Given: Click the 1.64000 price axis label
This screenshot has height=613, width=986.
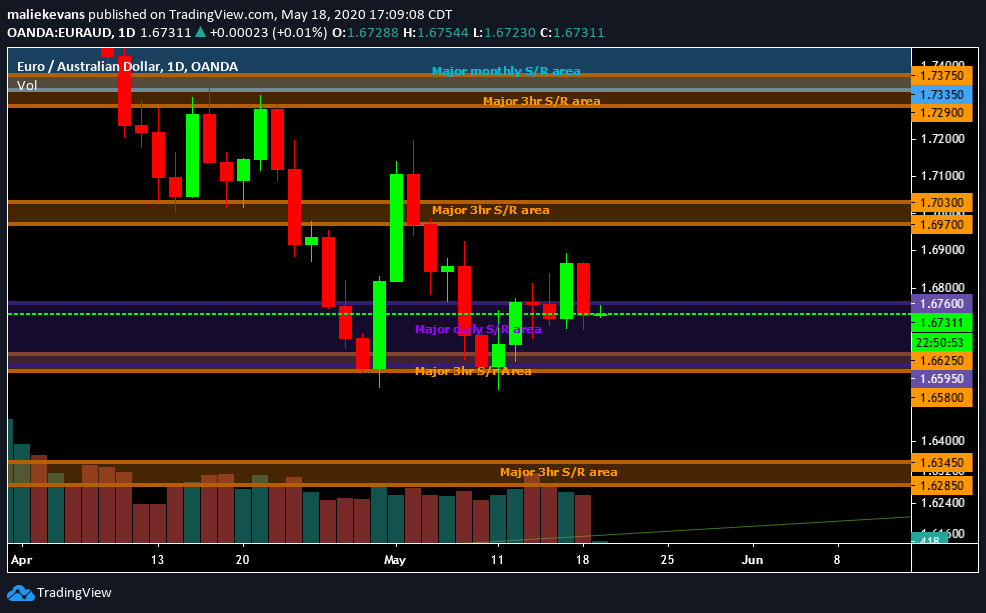Looking at the screenshot, I should pos(943,441).
